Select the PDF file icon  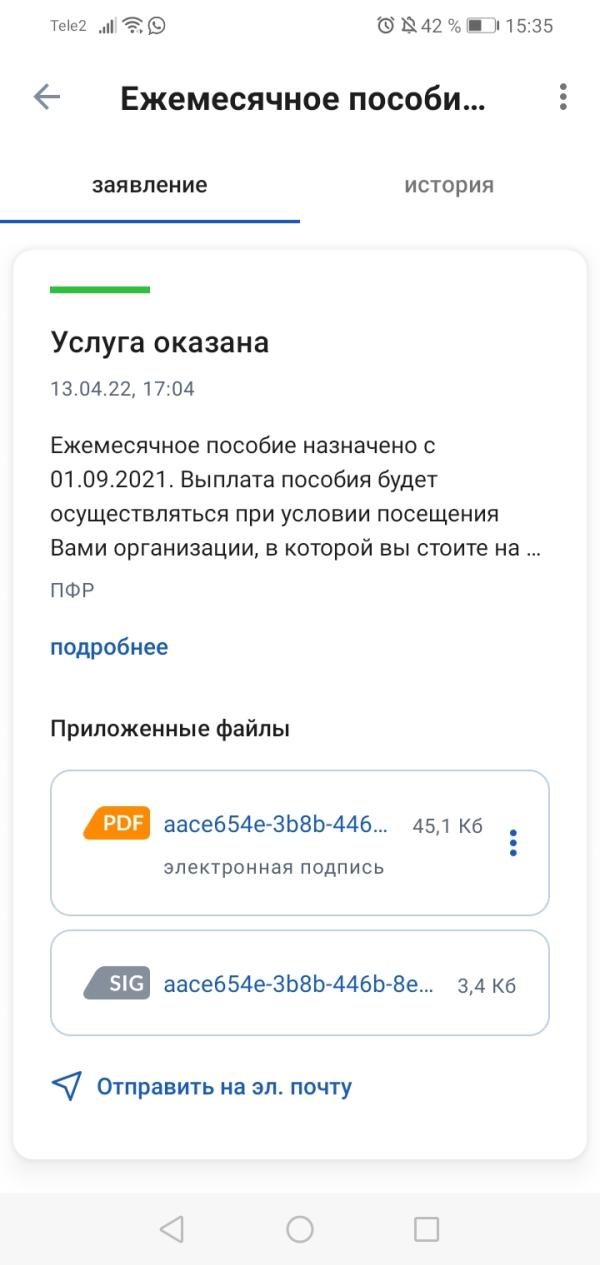(119, 824)
